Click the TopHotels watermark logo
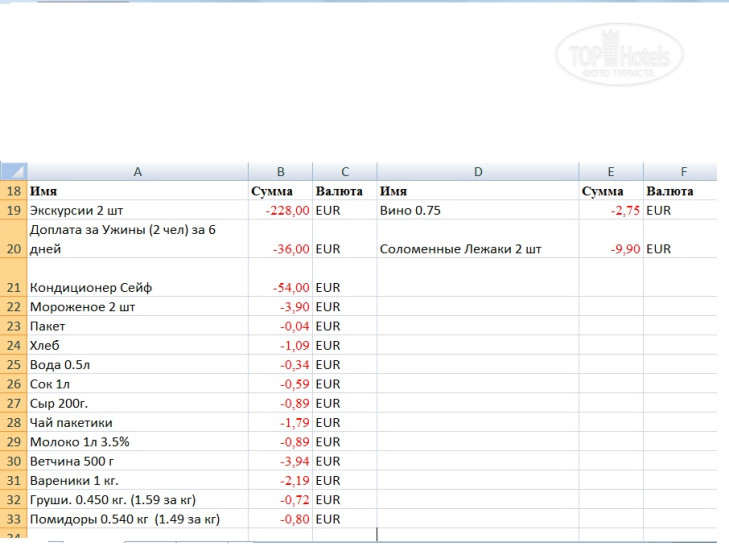The height and width of the screenshot is (550, 729). (619, 53)
